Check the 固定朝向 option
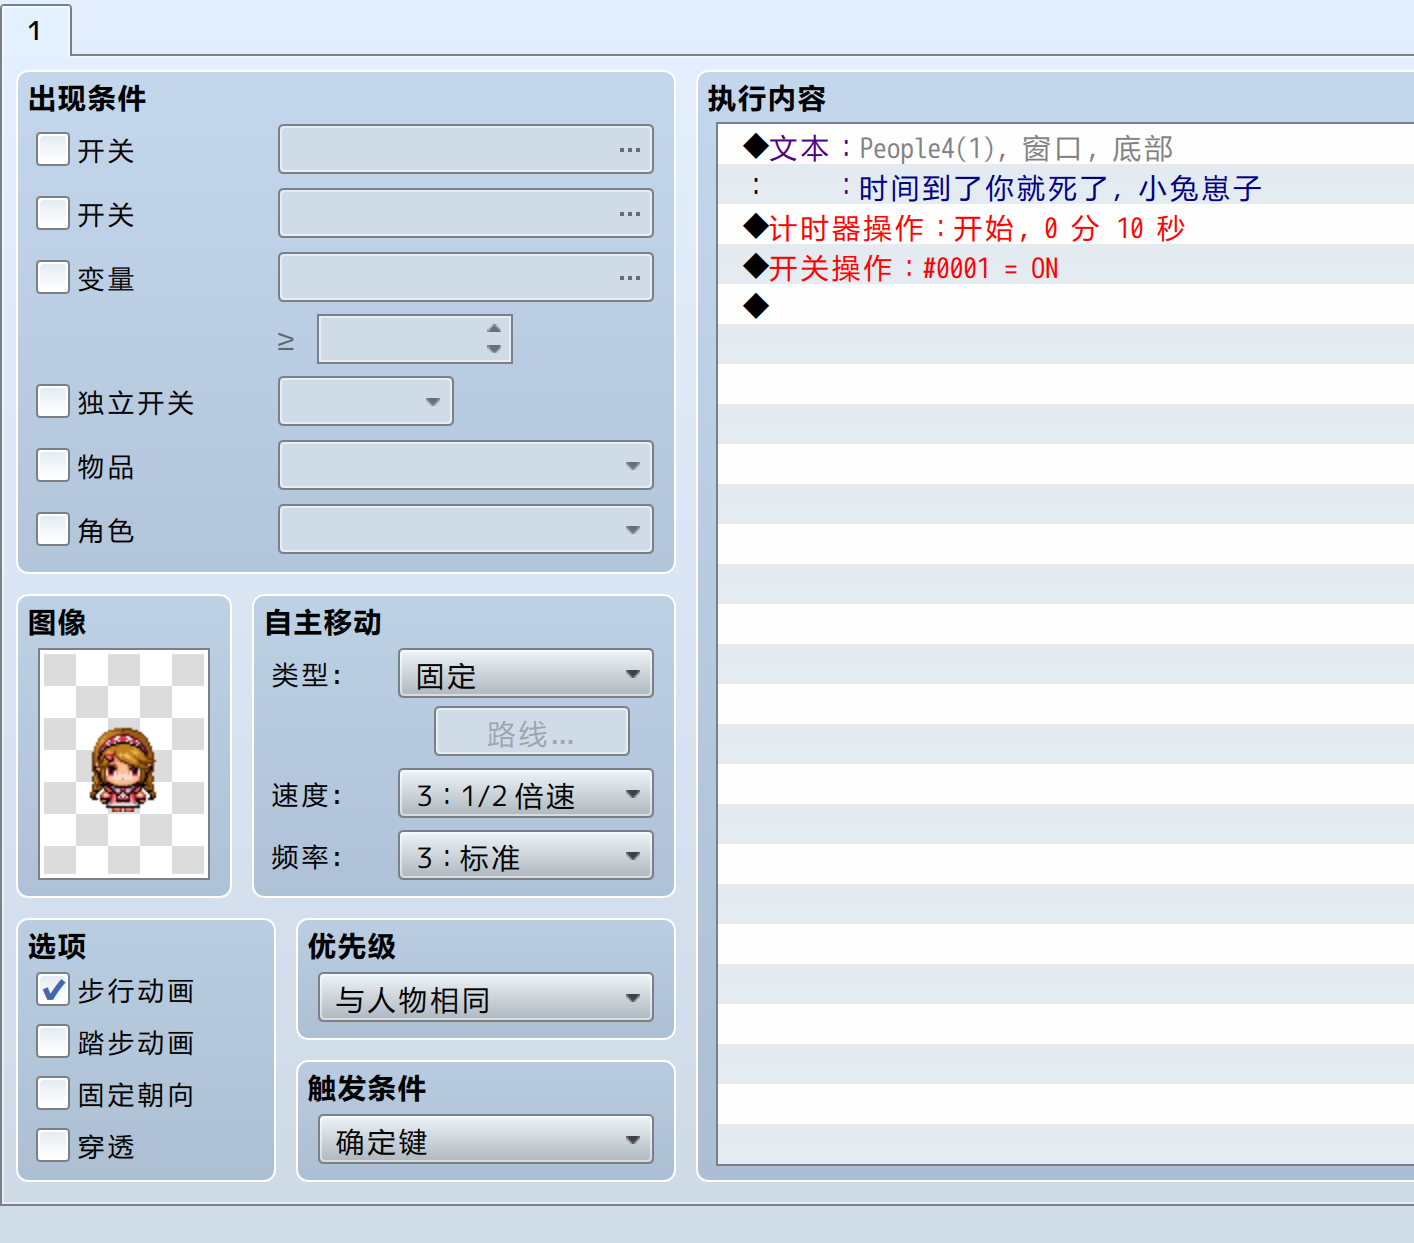Screen dimensions: 1414x1243 pyautogui.click(x=53, y=1093)
